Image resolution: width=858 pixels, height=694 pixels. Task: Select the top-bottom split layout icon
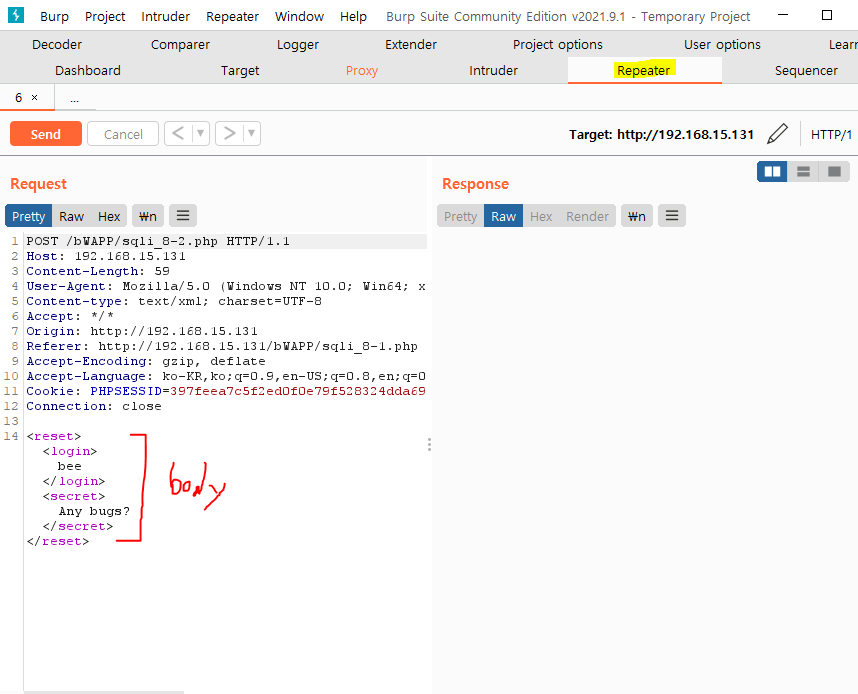pyautogui.click(x=803, y=172)
